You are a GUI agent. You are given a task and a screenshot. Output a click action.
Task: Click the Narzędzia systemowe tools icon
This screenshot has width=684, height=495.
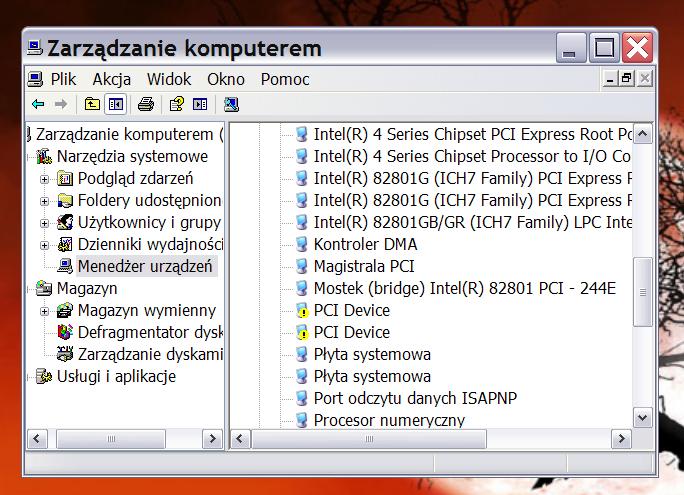click(x=44, y=156)
